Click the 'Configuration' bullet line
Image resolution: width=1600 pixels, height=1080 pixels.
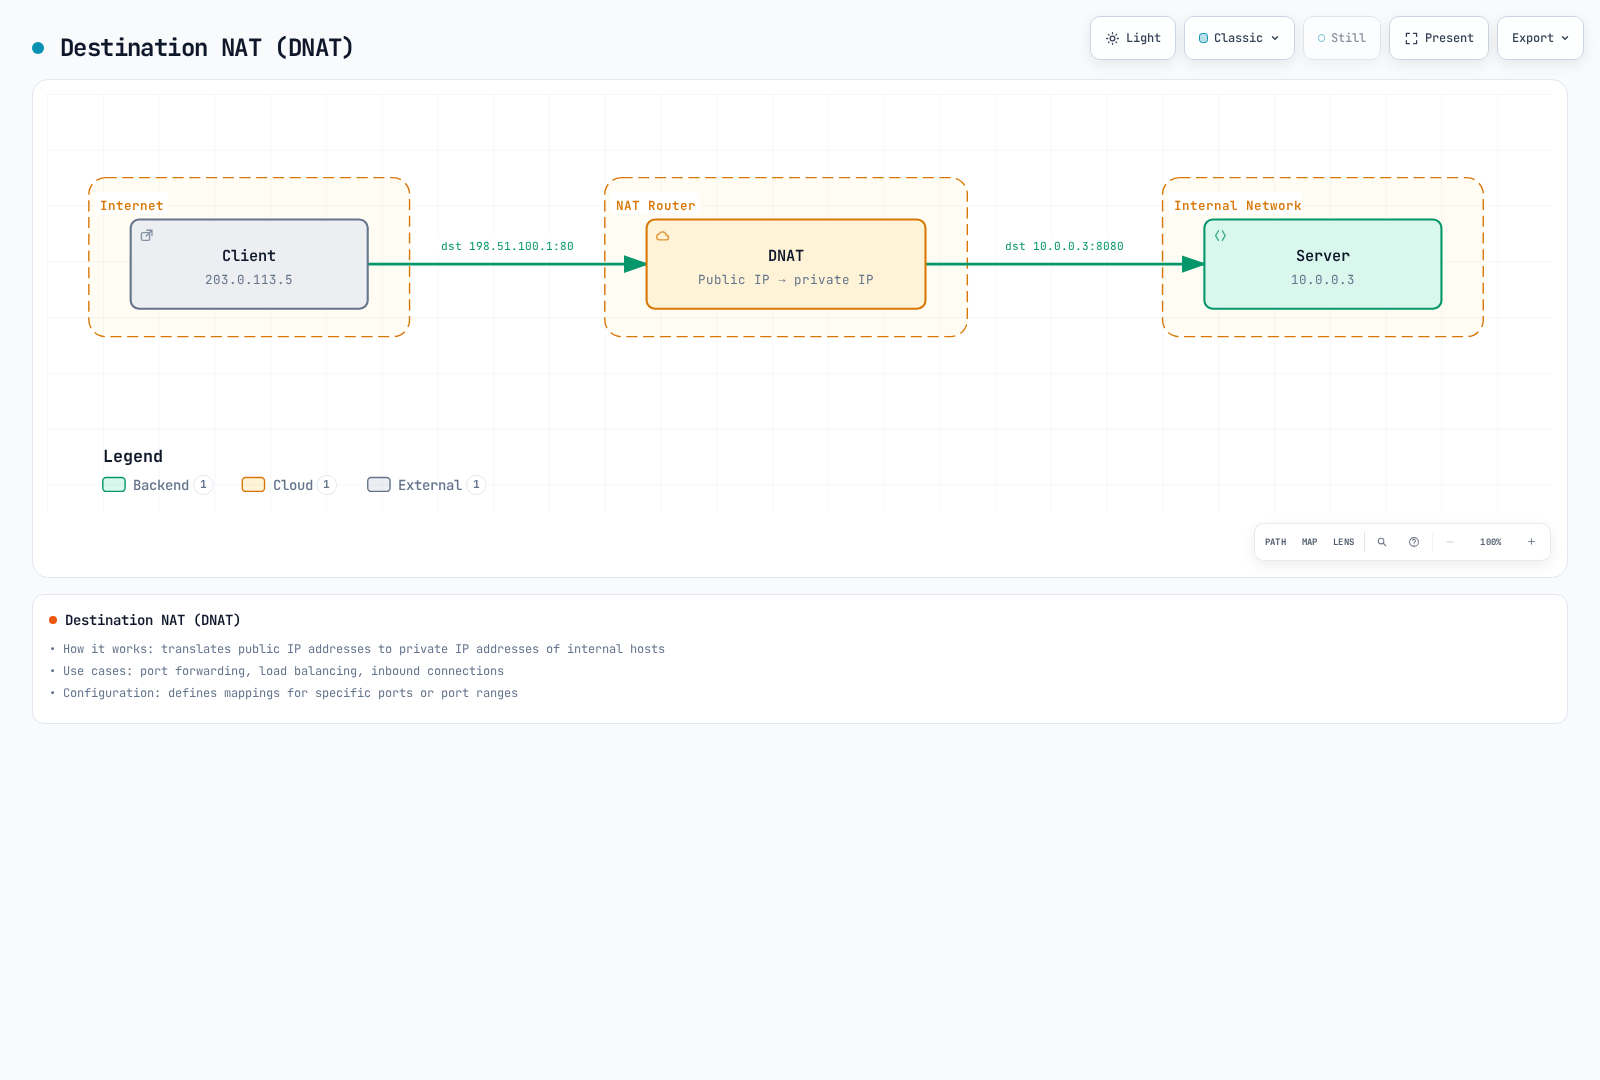(291, 693)
